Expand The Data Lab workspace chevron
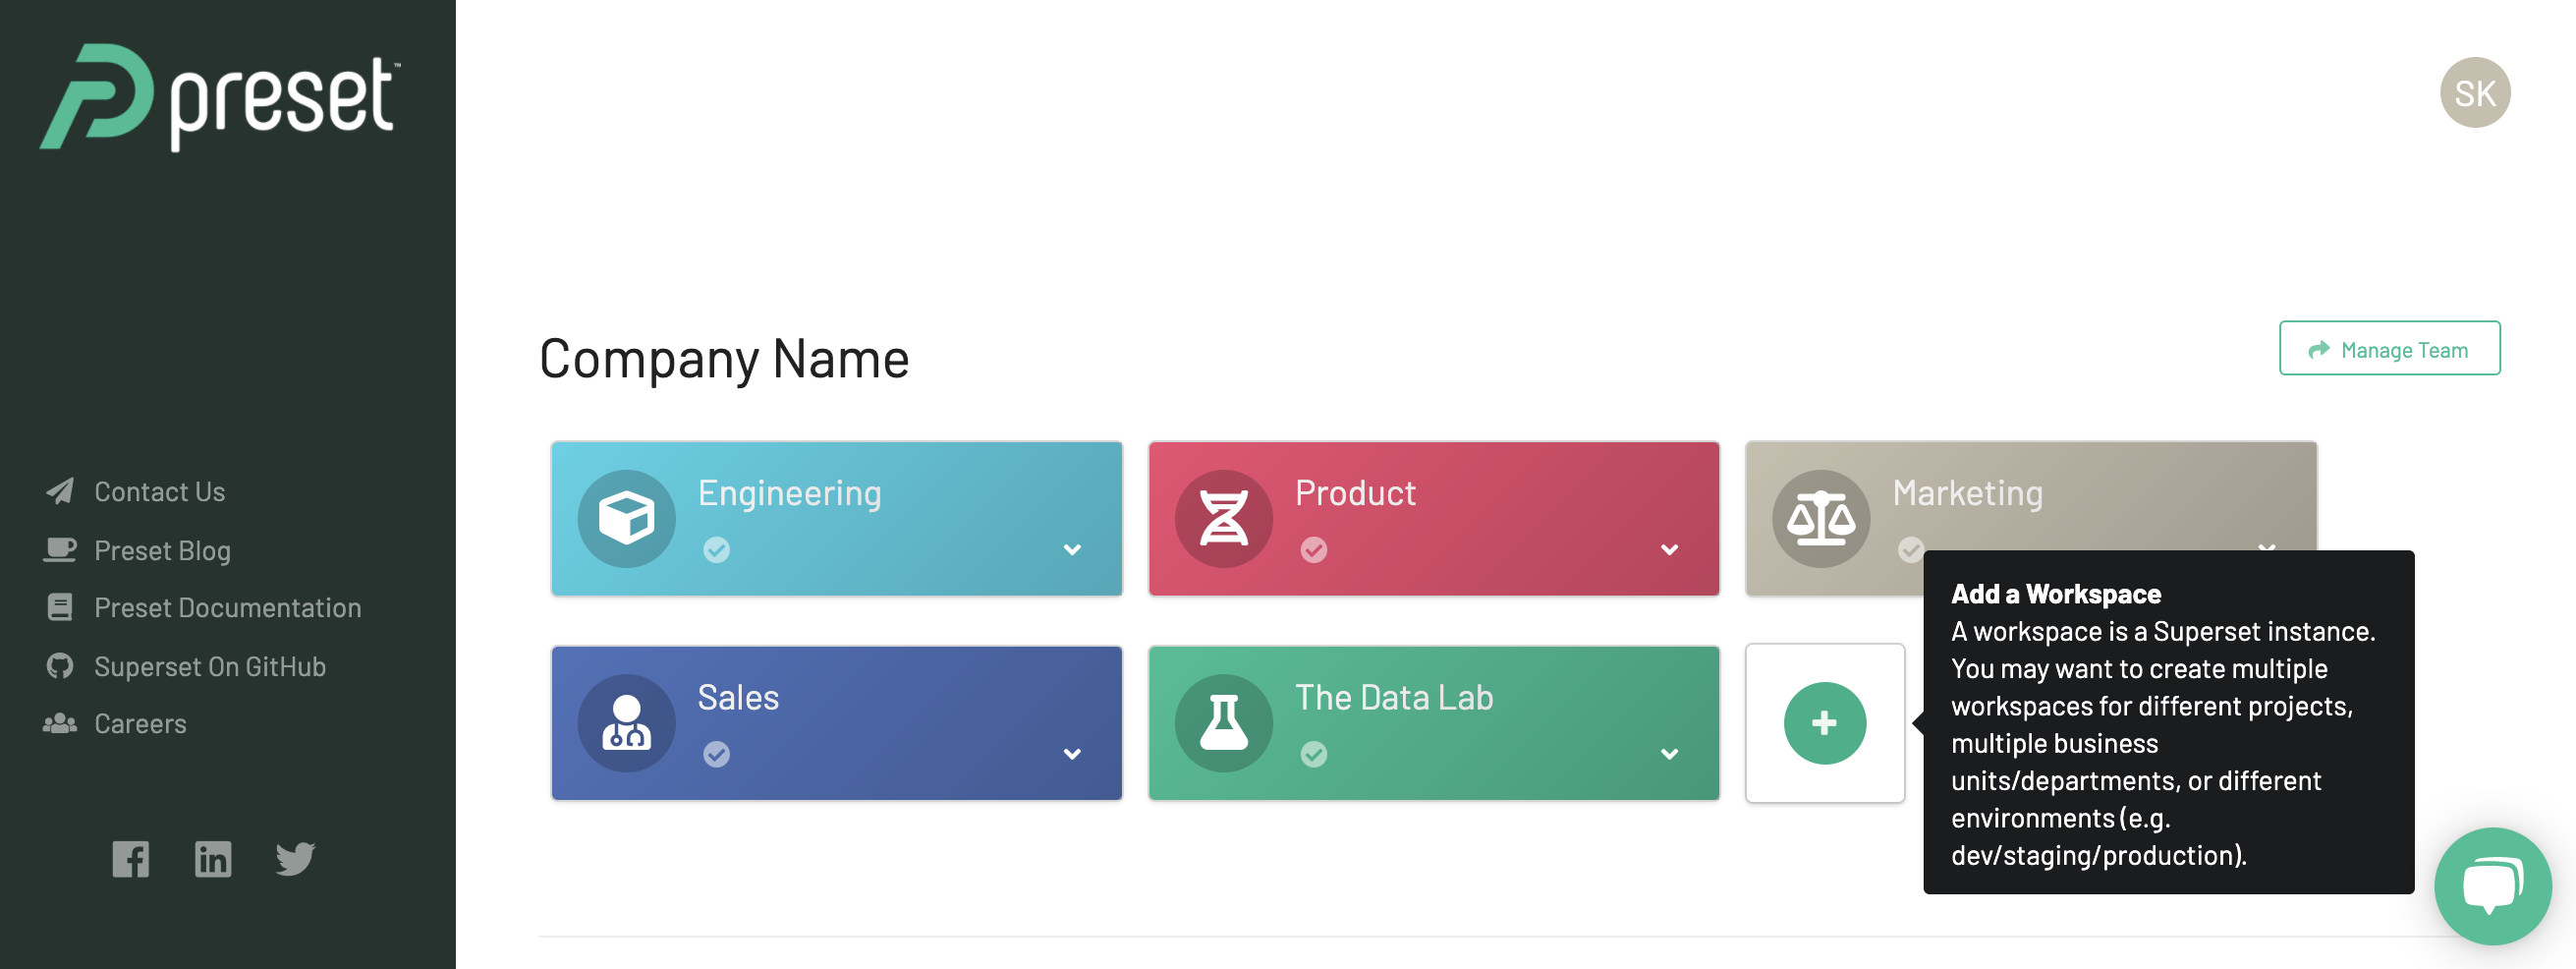Image resolution: width=2576 pixels, height=969 pixels. (x=1669, y=754)
